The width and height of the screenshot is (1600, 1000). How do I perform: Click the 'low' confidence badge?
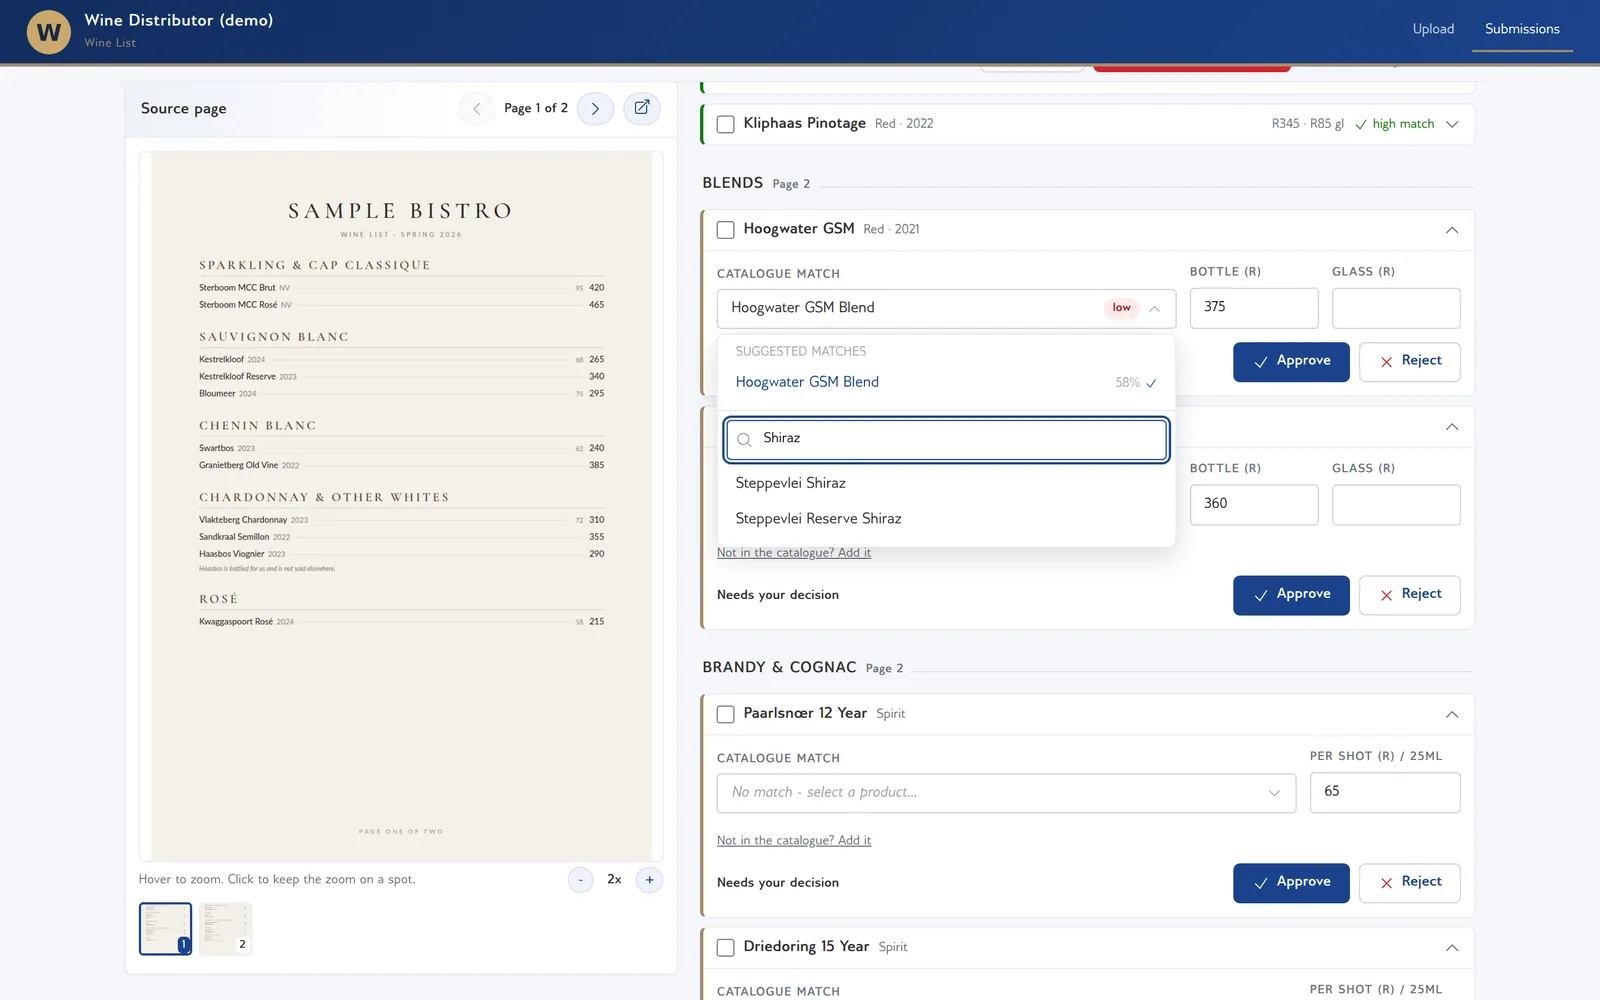click(x=1121, y=308)
